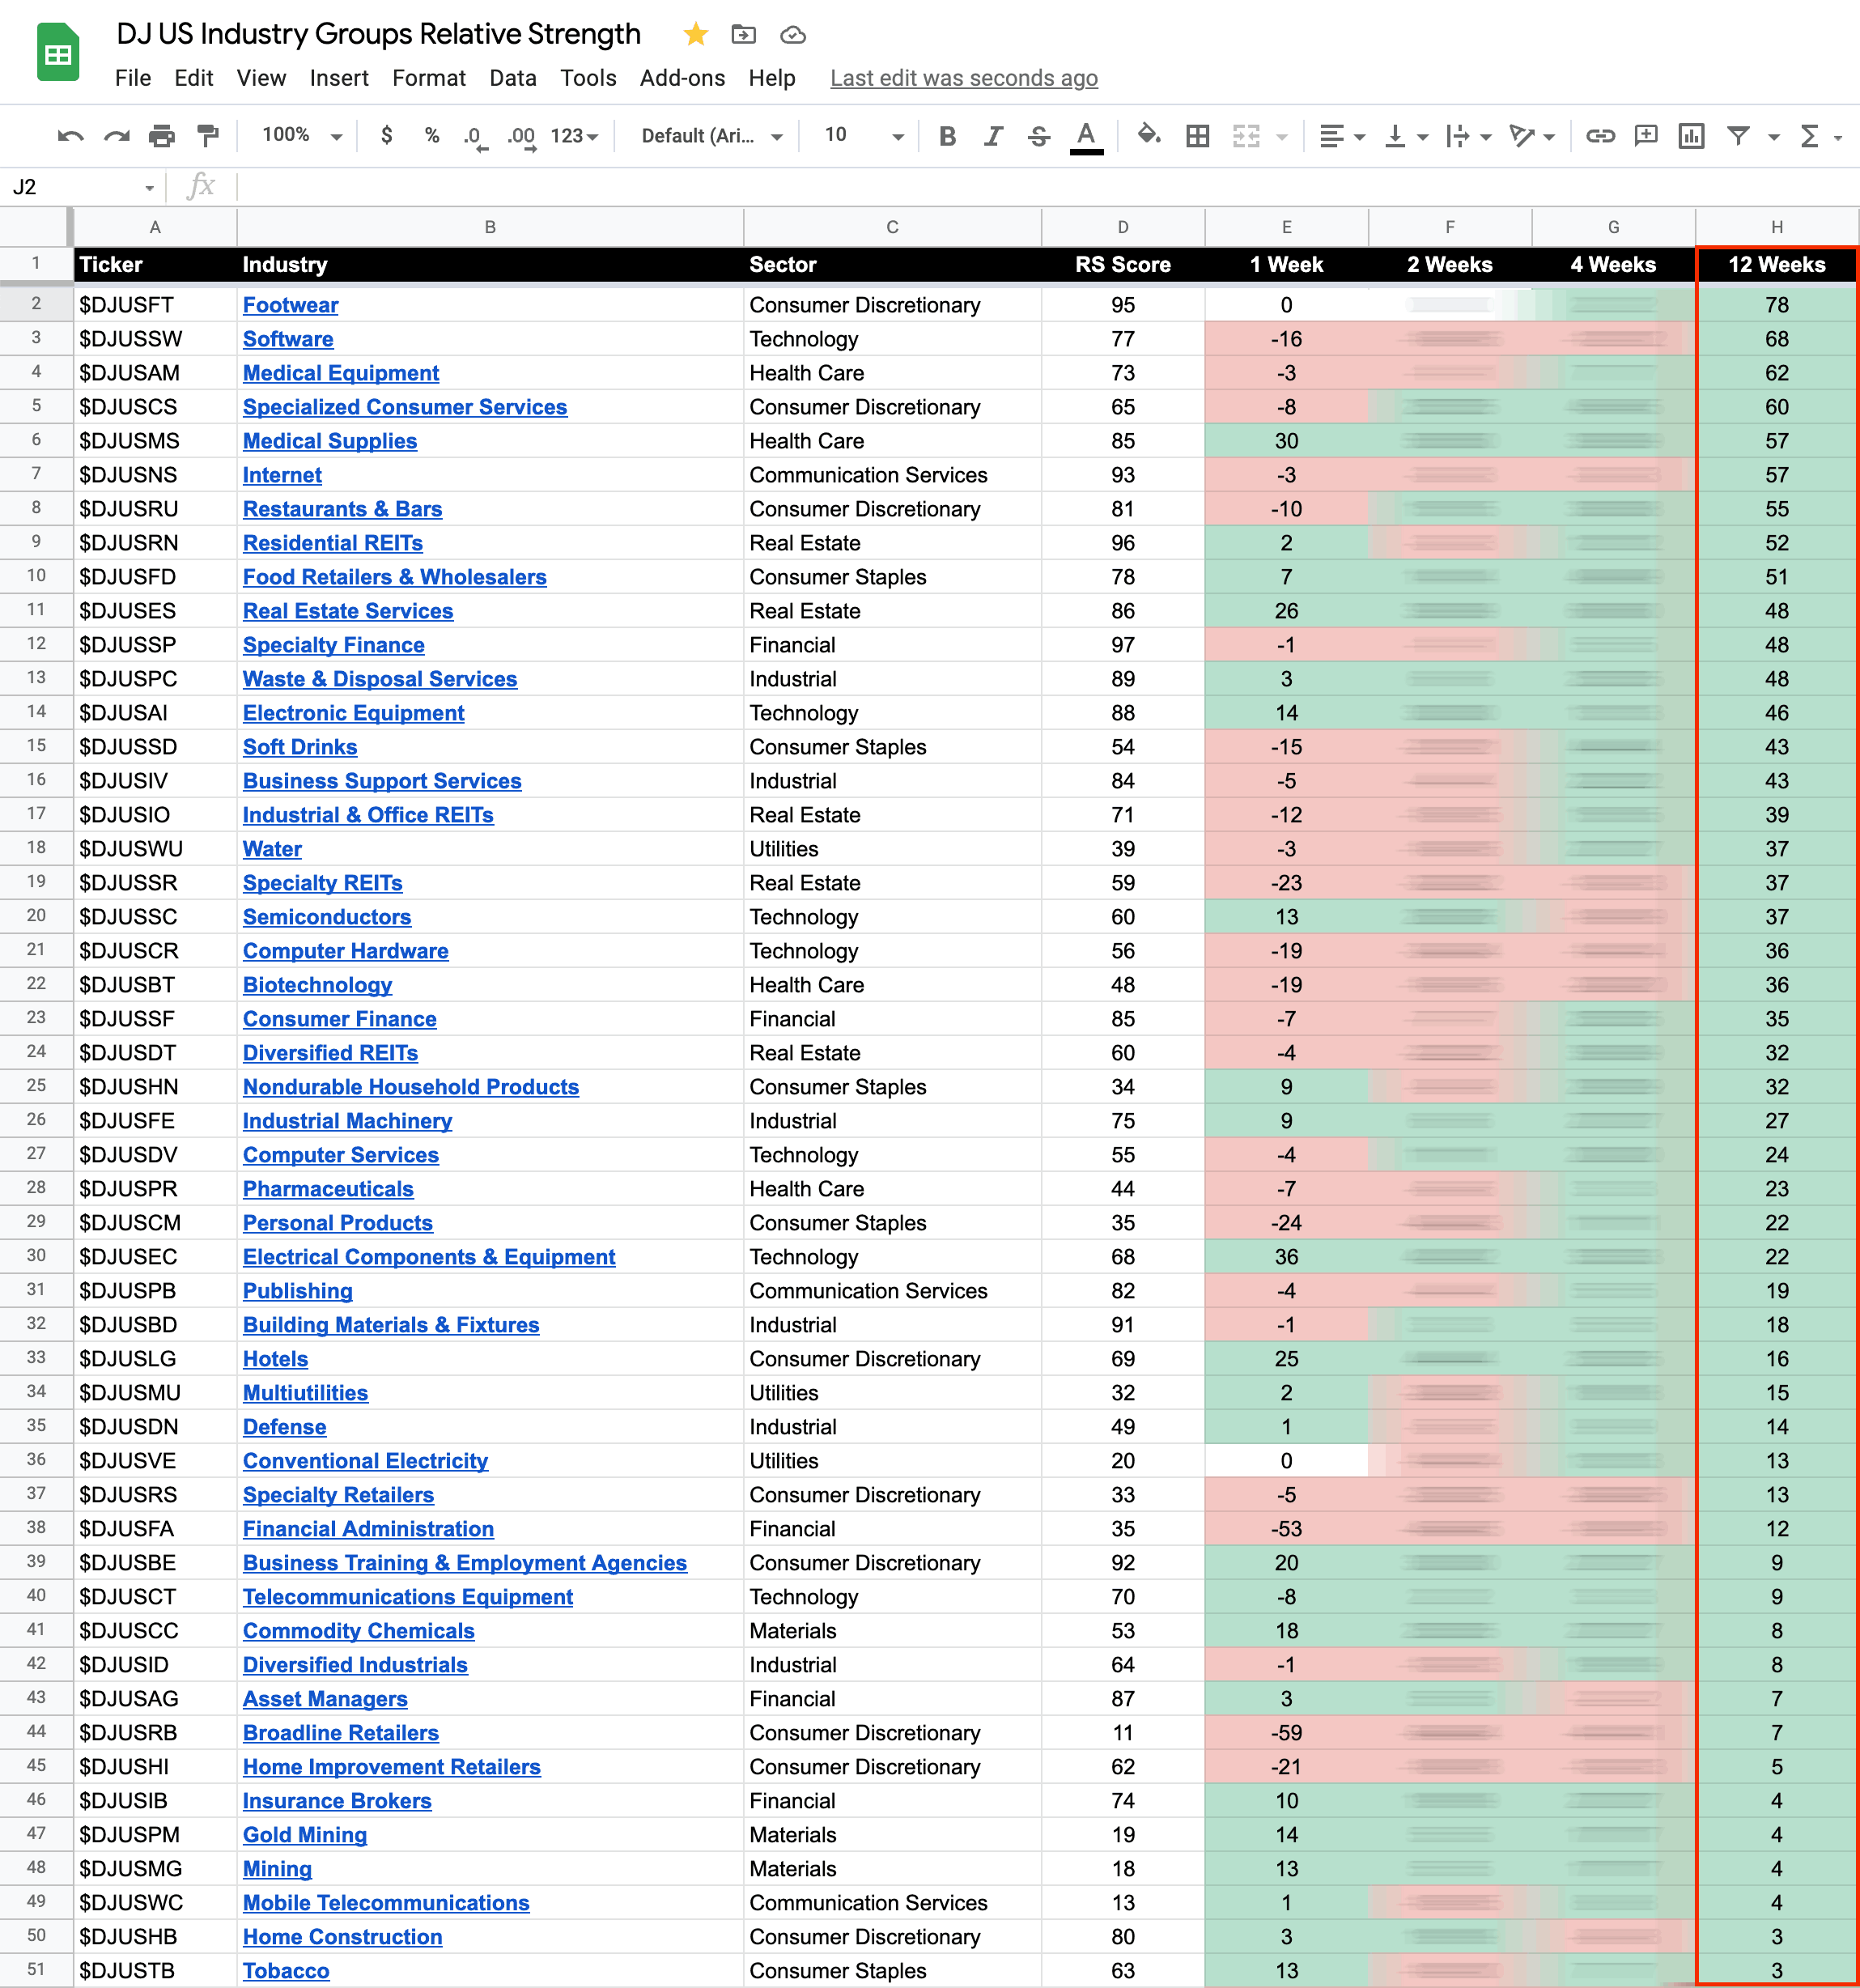Viewport: 1860px width, 1988px height.
Task: Open text wrapping dropdown
Action: [1469, 136]
